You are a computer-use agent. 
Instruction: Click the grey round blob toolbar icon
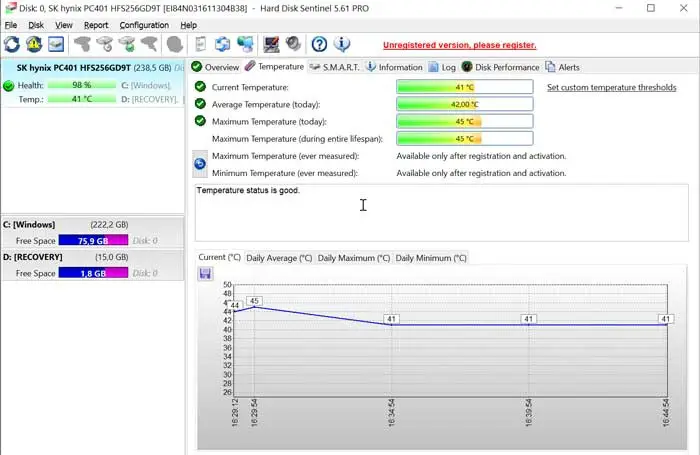175,44
